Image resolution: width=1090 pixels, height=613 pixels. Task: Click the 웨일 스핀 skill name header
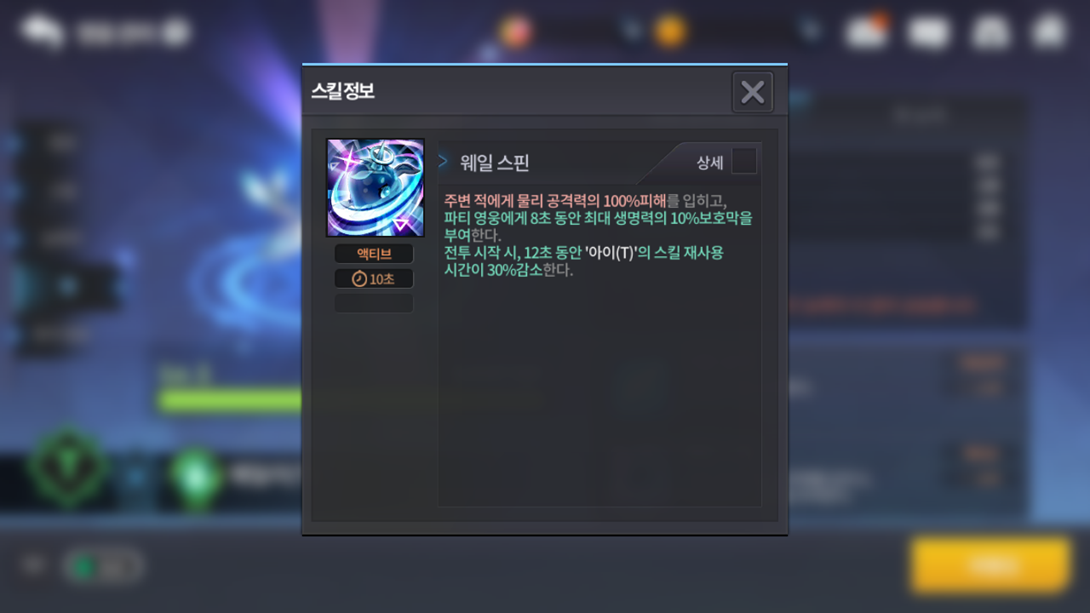[x=494, y=163]
